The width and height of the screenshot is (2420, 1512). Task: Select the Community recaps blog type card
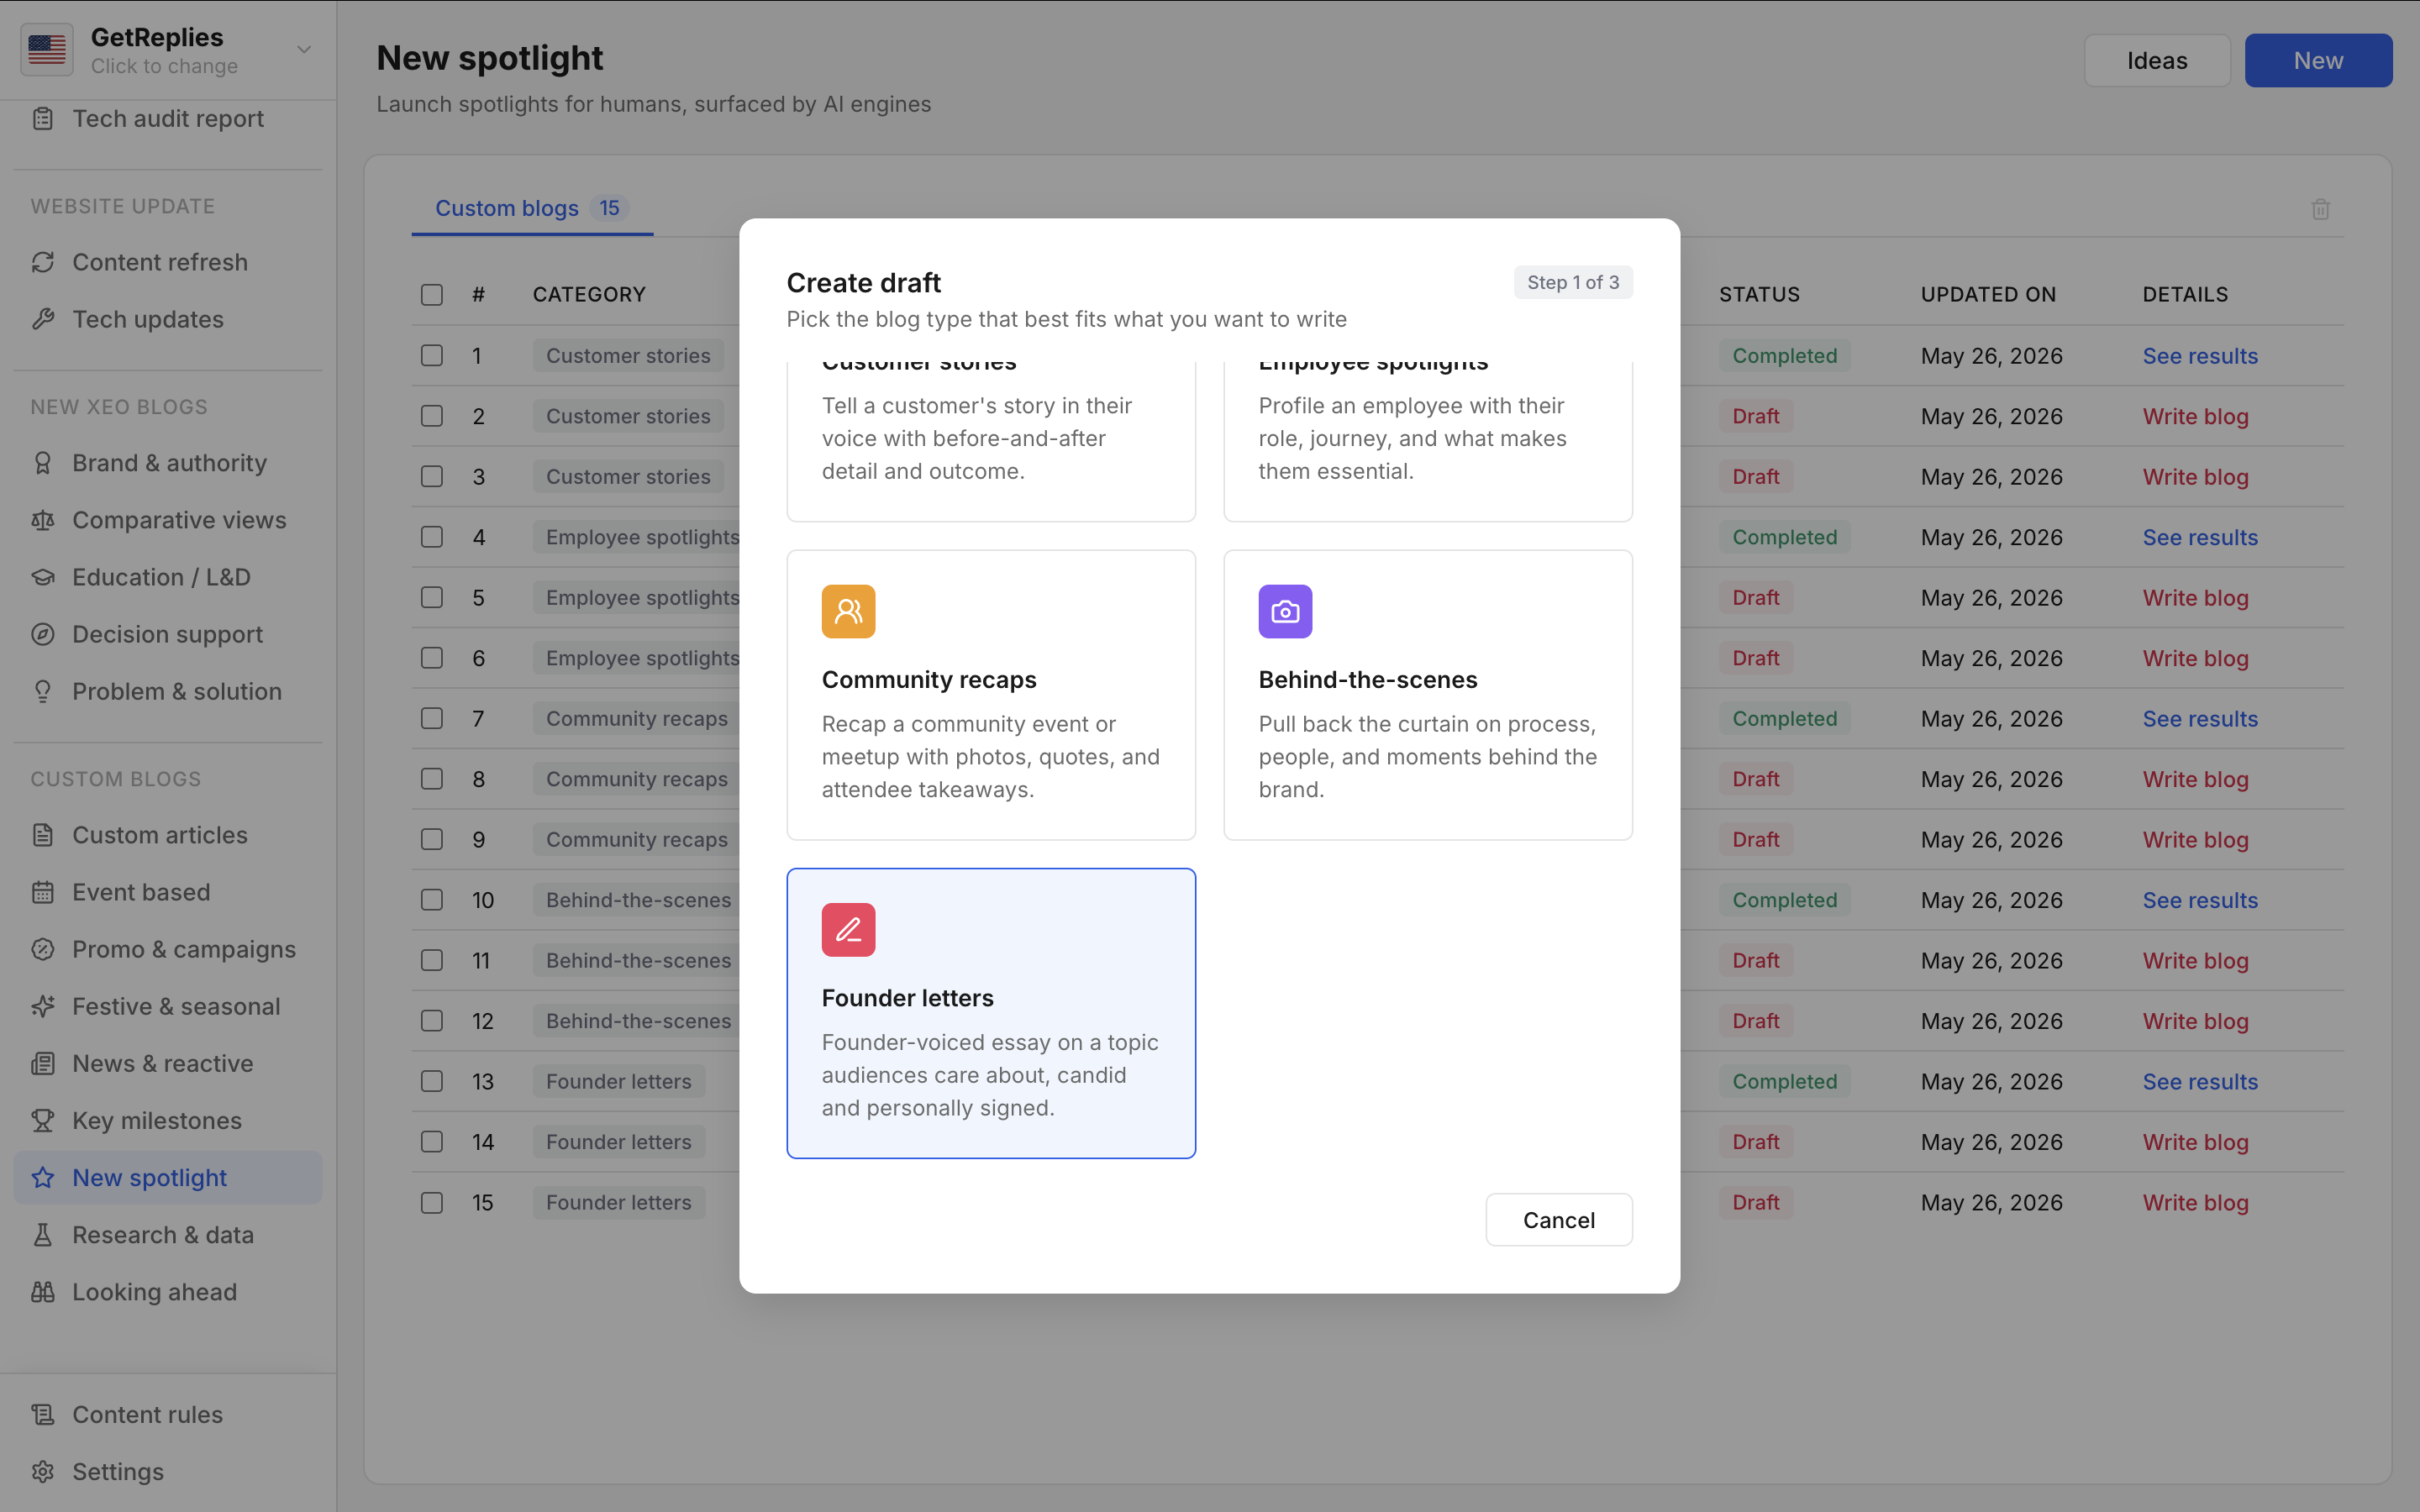click(x=991, y=695)
